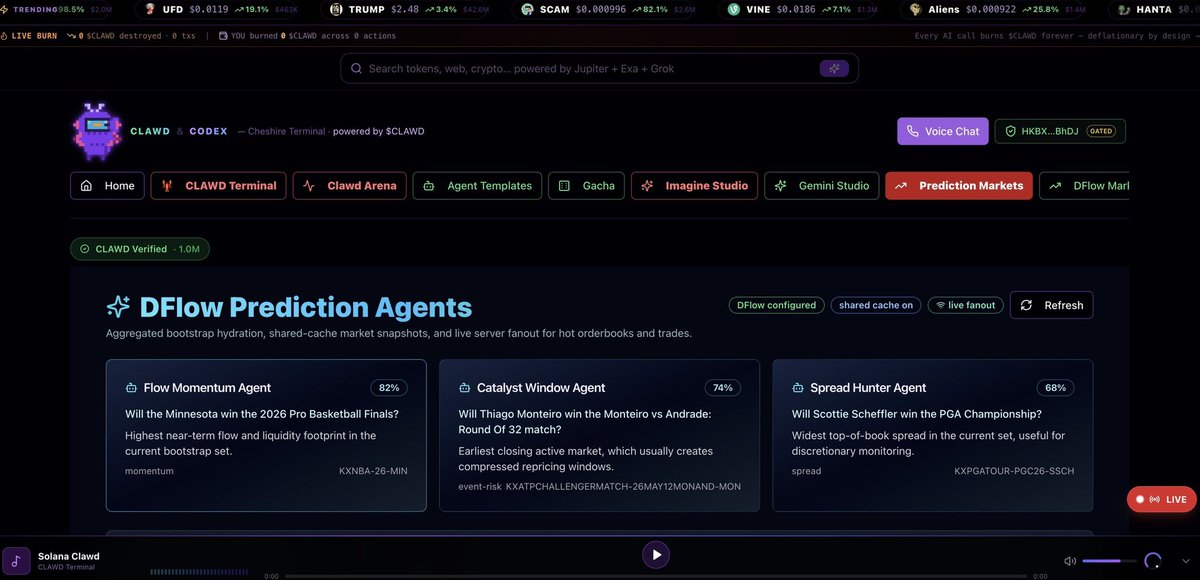Click the Live Burn flame icon
Image resolution: width=1200 pixels, height=580 pixels.
[5, 35]
